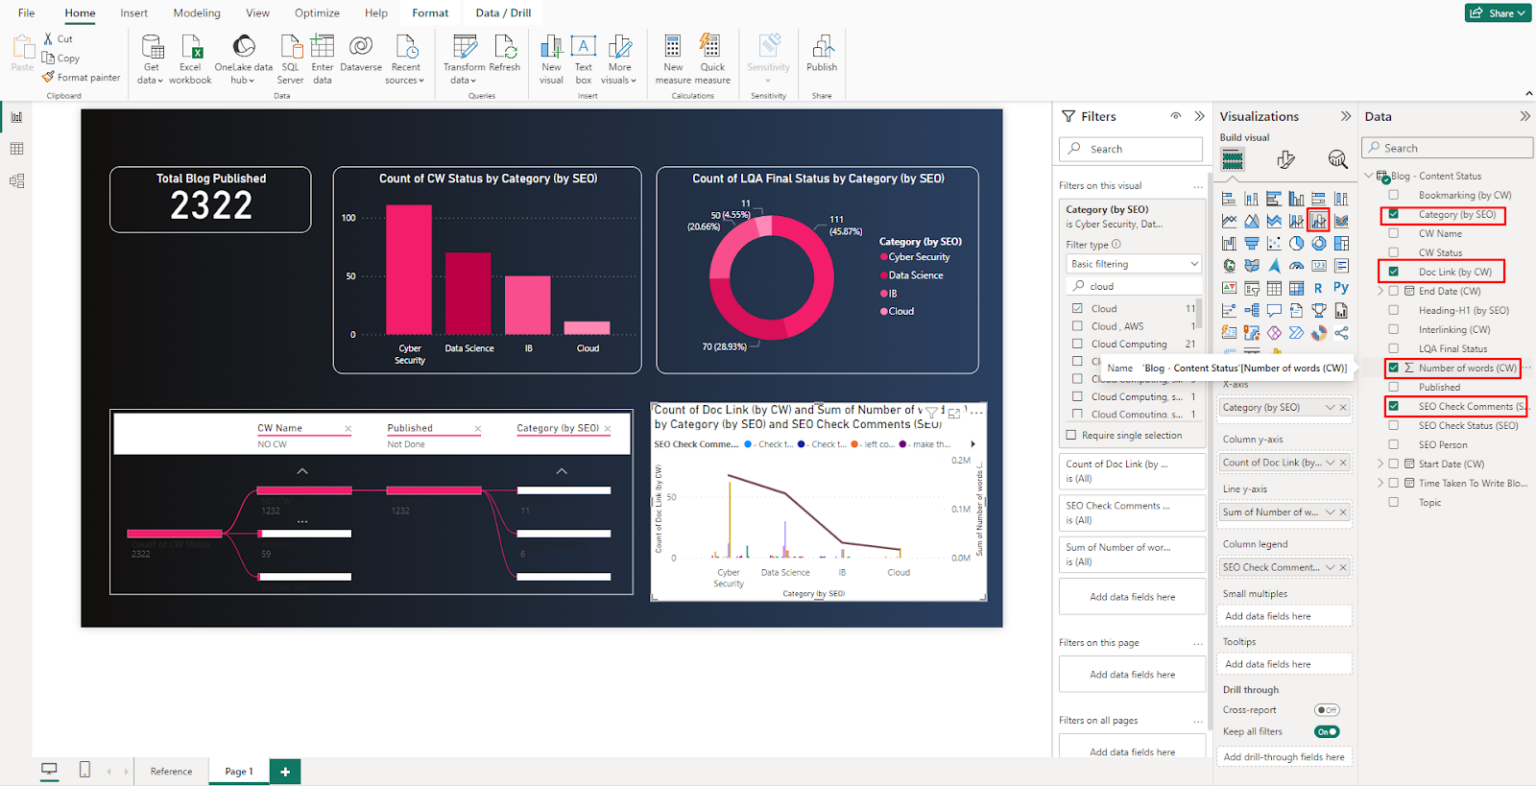The image size is (1536, 786).
Task: Collapse the Blog - Content Status table
Action: 1368,175
